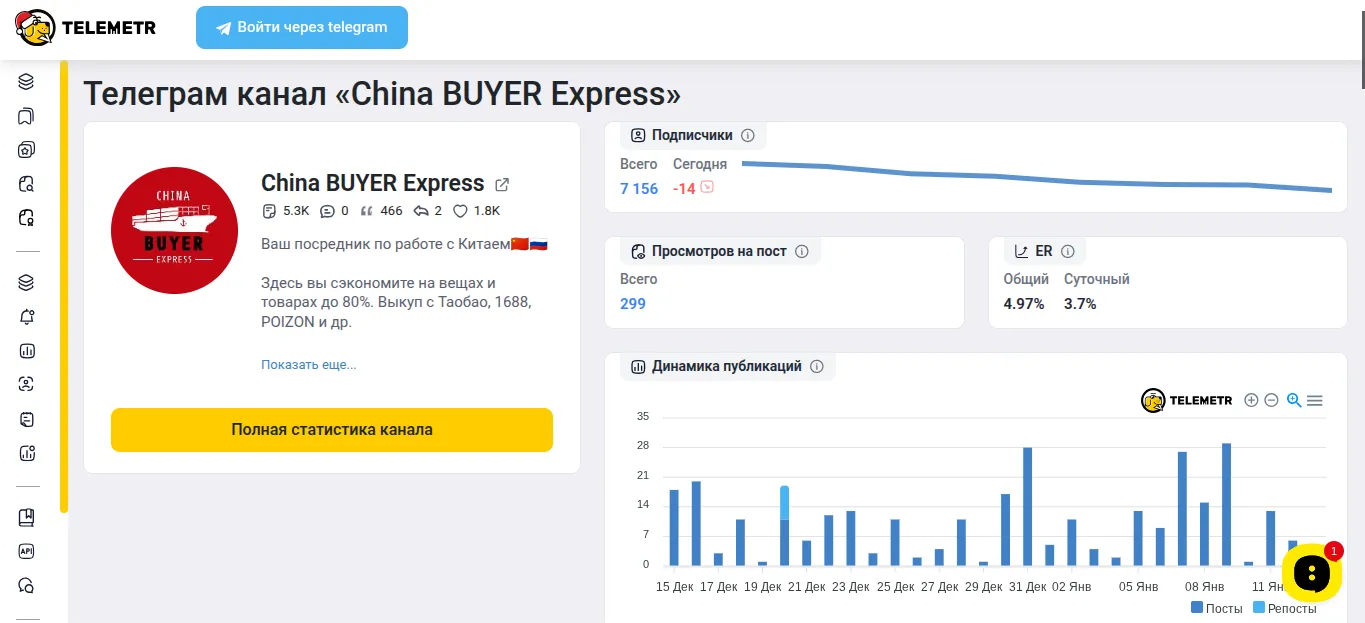
Task: Click the subscribers total '7 156'
Action: pyautogui.click(x=639, y=188)
